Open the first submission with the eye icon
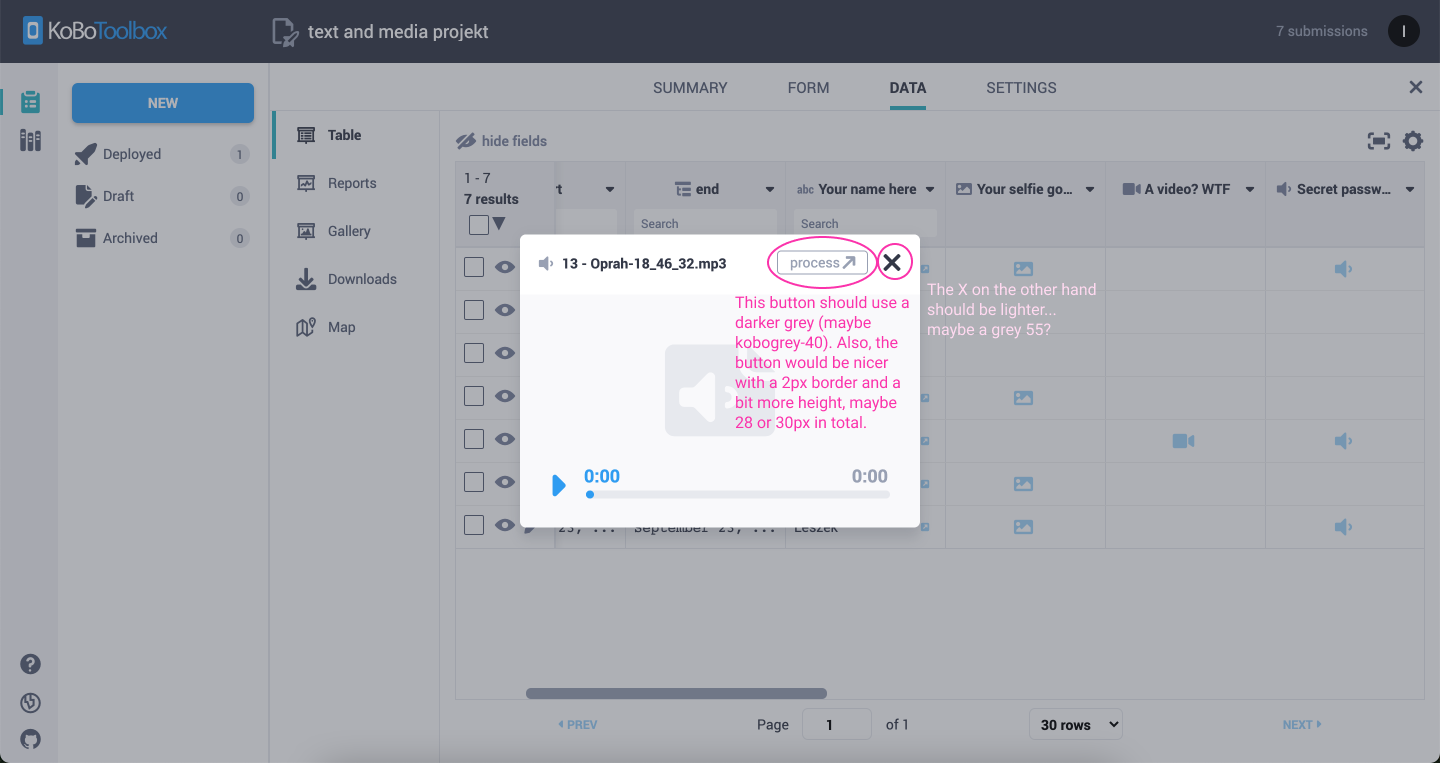 click(x=505, y=268)
